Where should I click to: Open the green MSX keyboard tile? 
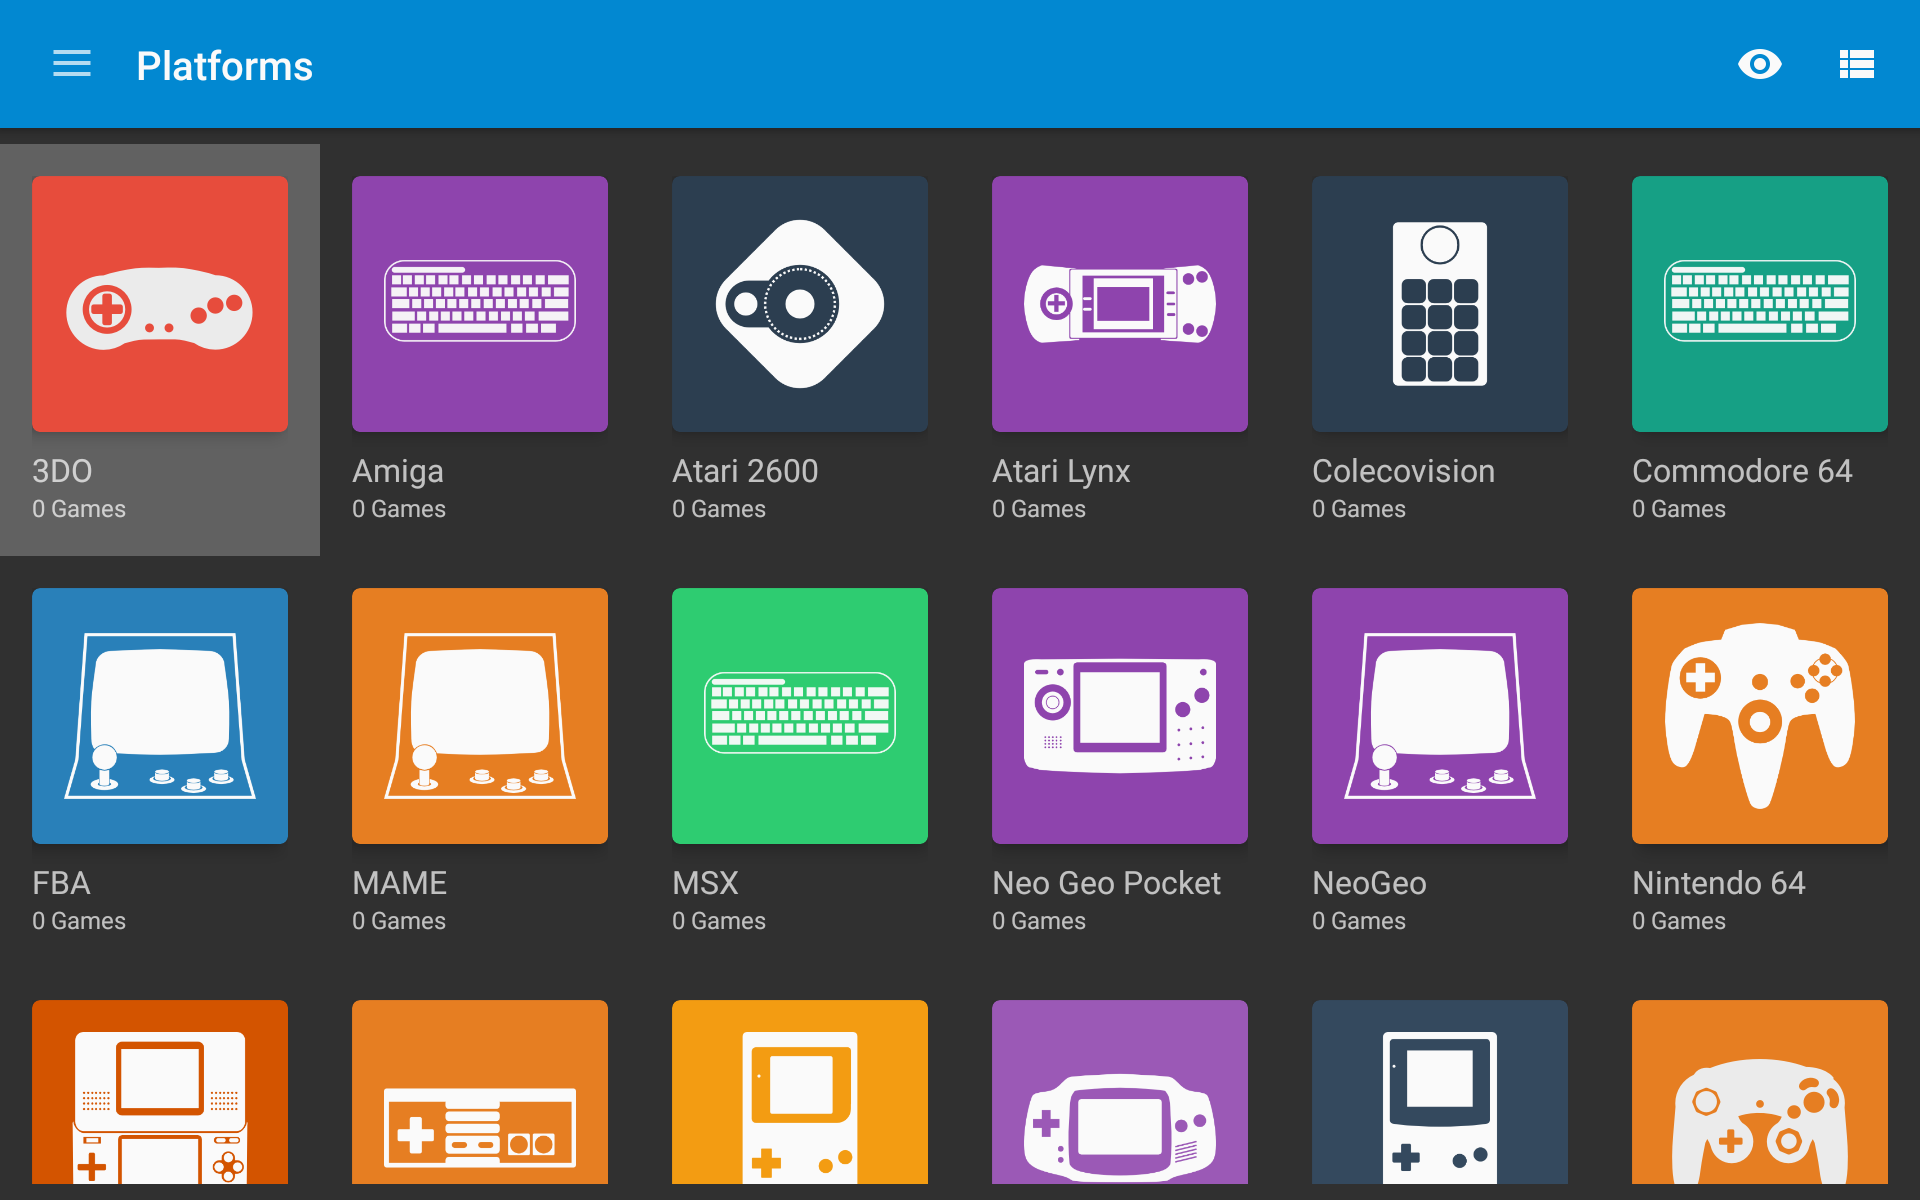point(800,716)
